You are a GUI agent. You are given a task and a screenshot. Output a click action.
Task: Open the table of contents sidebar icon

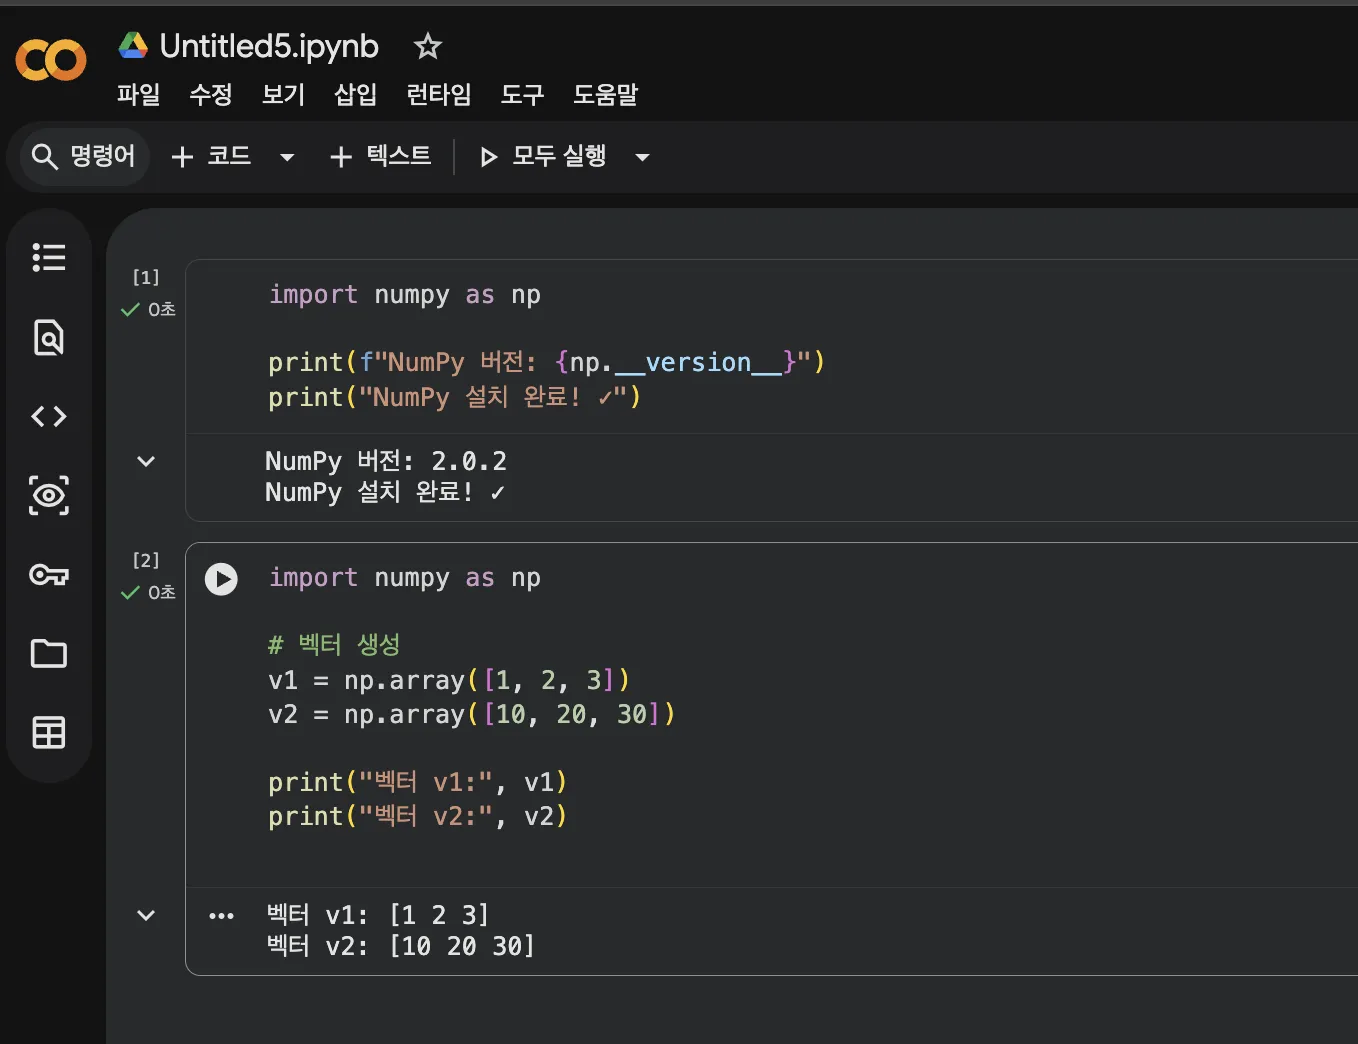pos(48,257)
